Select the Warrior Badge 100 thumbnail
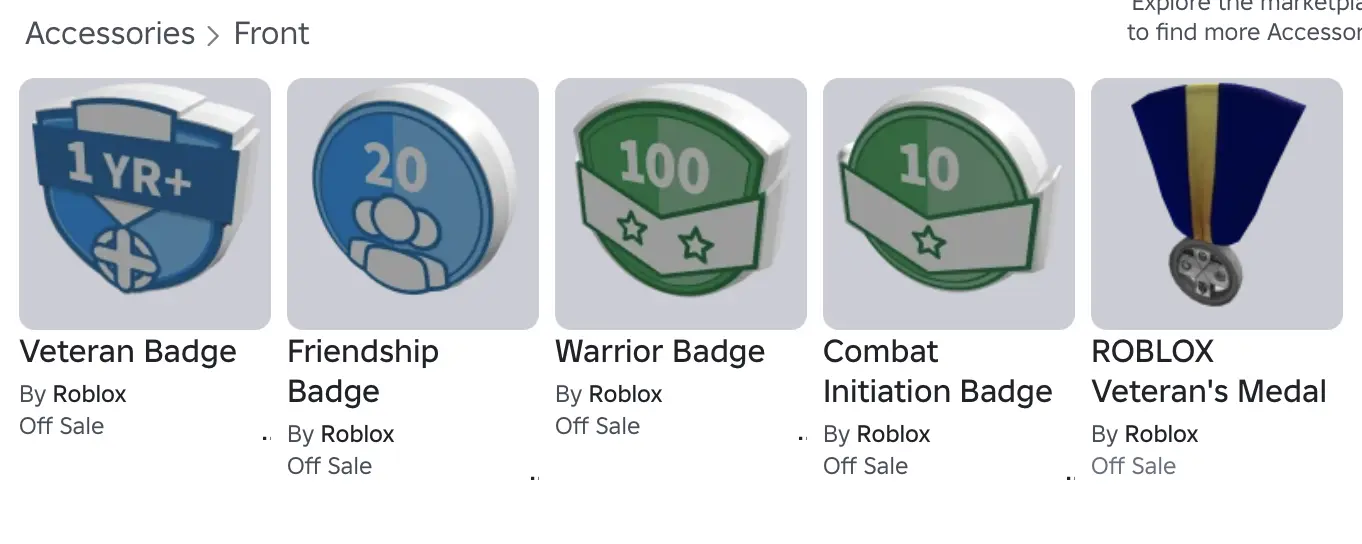This screenshot has width=1362, height=544. (x=681, y=204)
